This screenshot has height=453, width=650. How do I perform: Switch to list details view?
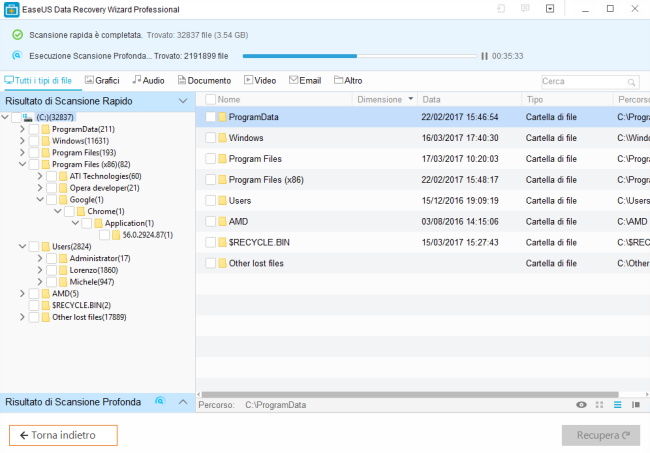tap(618, 405)
